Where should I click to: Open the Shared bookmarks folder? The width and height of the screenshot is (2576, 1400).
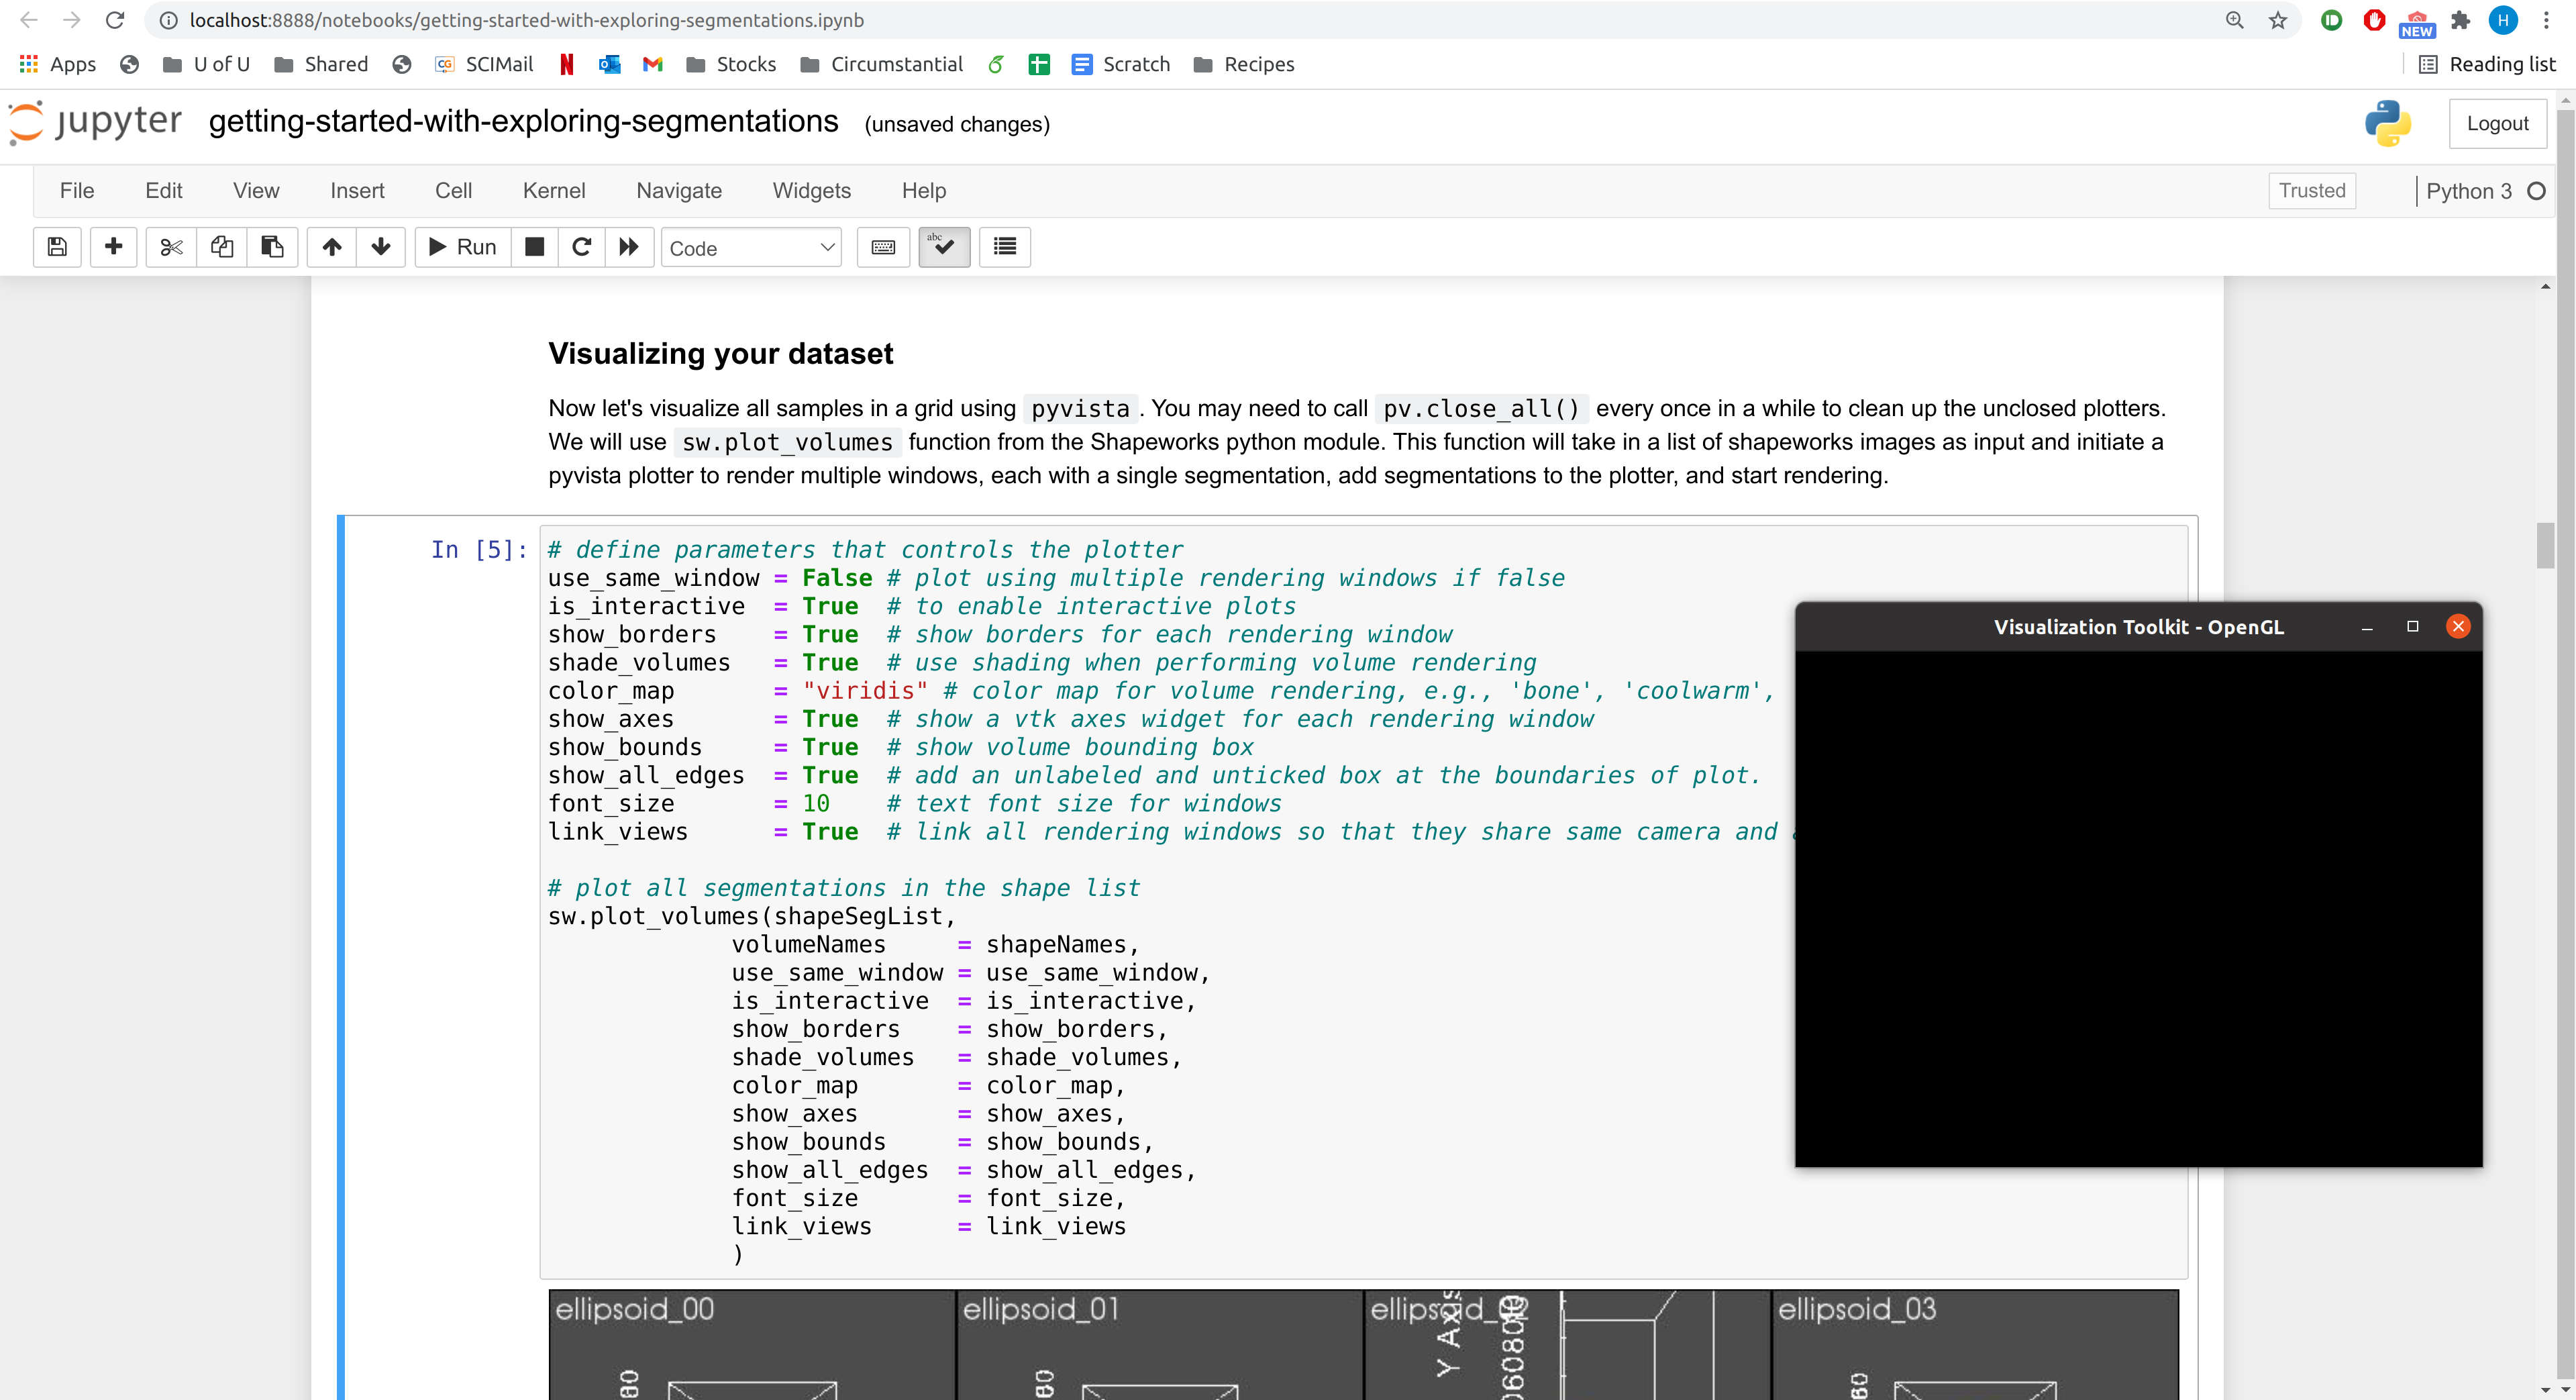click(321, 64)
